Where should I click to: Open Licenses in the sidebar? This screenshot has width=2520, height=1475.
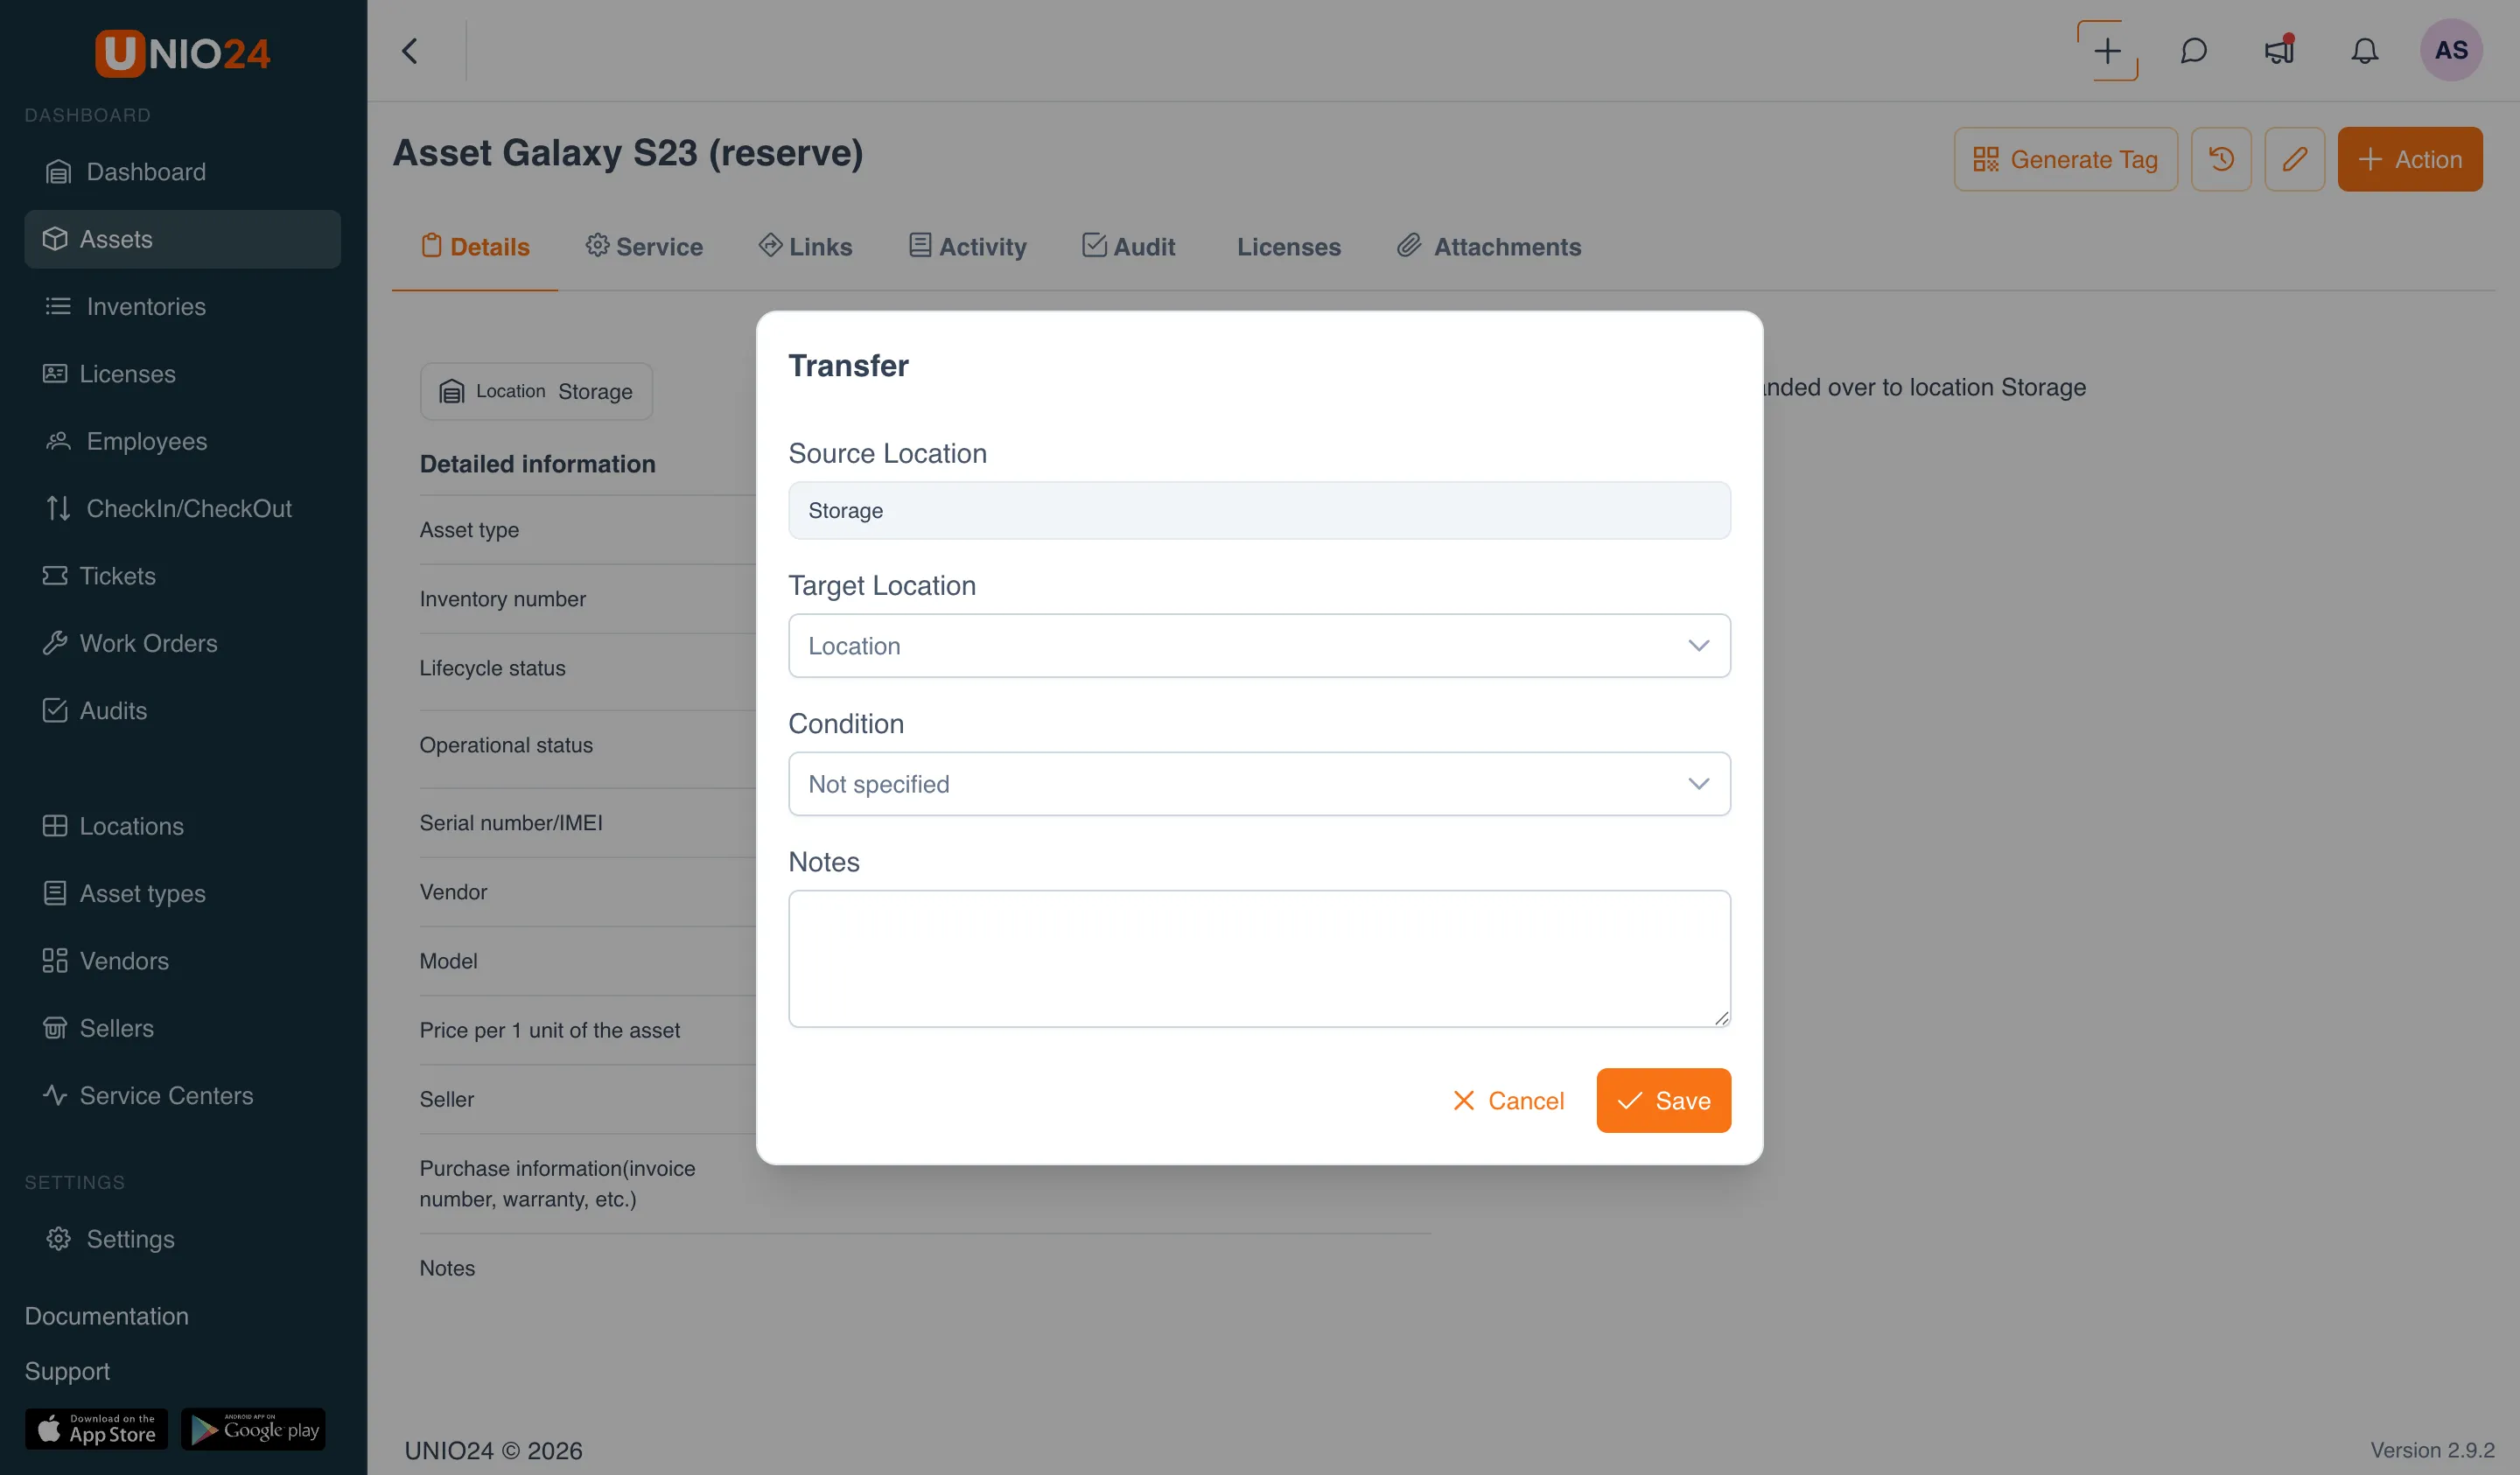click(x=183, y=374)
